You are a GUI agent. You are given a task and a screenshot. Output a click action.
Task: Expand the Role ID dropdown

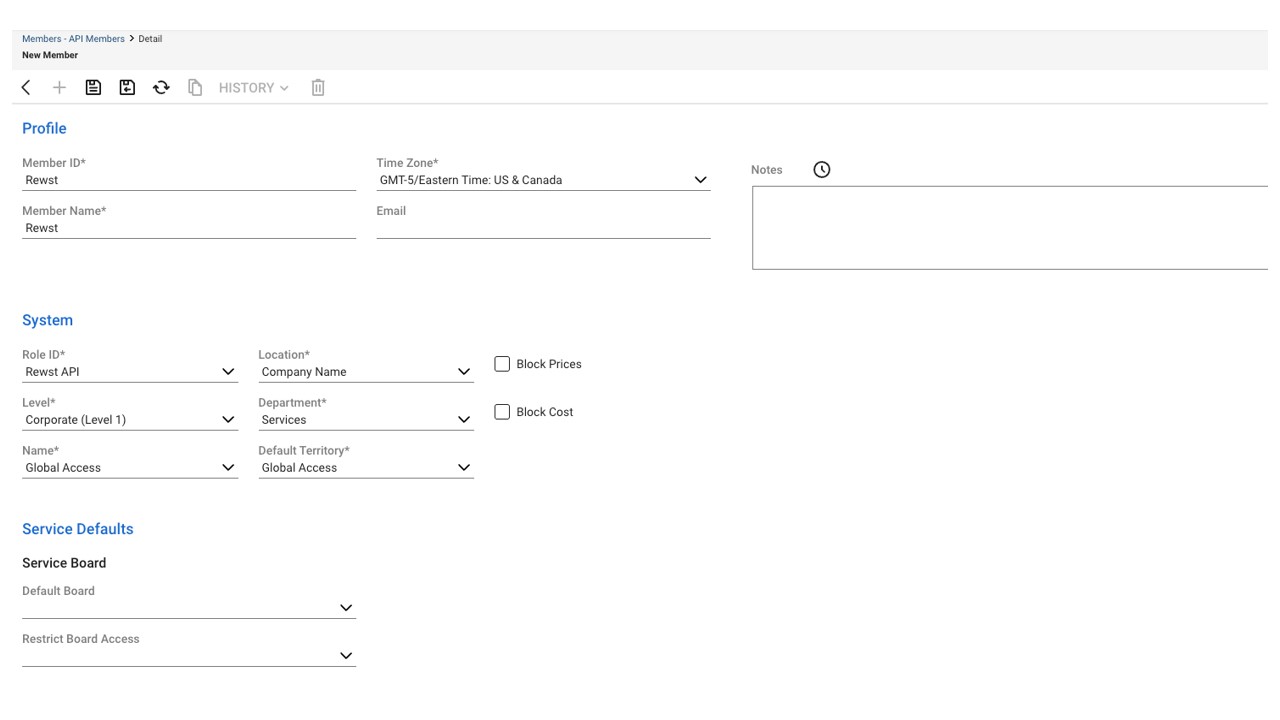click(228, 371)
